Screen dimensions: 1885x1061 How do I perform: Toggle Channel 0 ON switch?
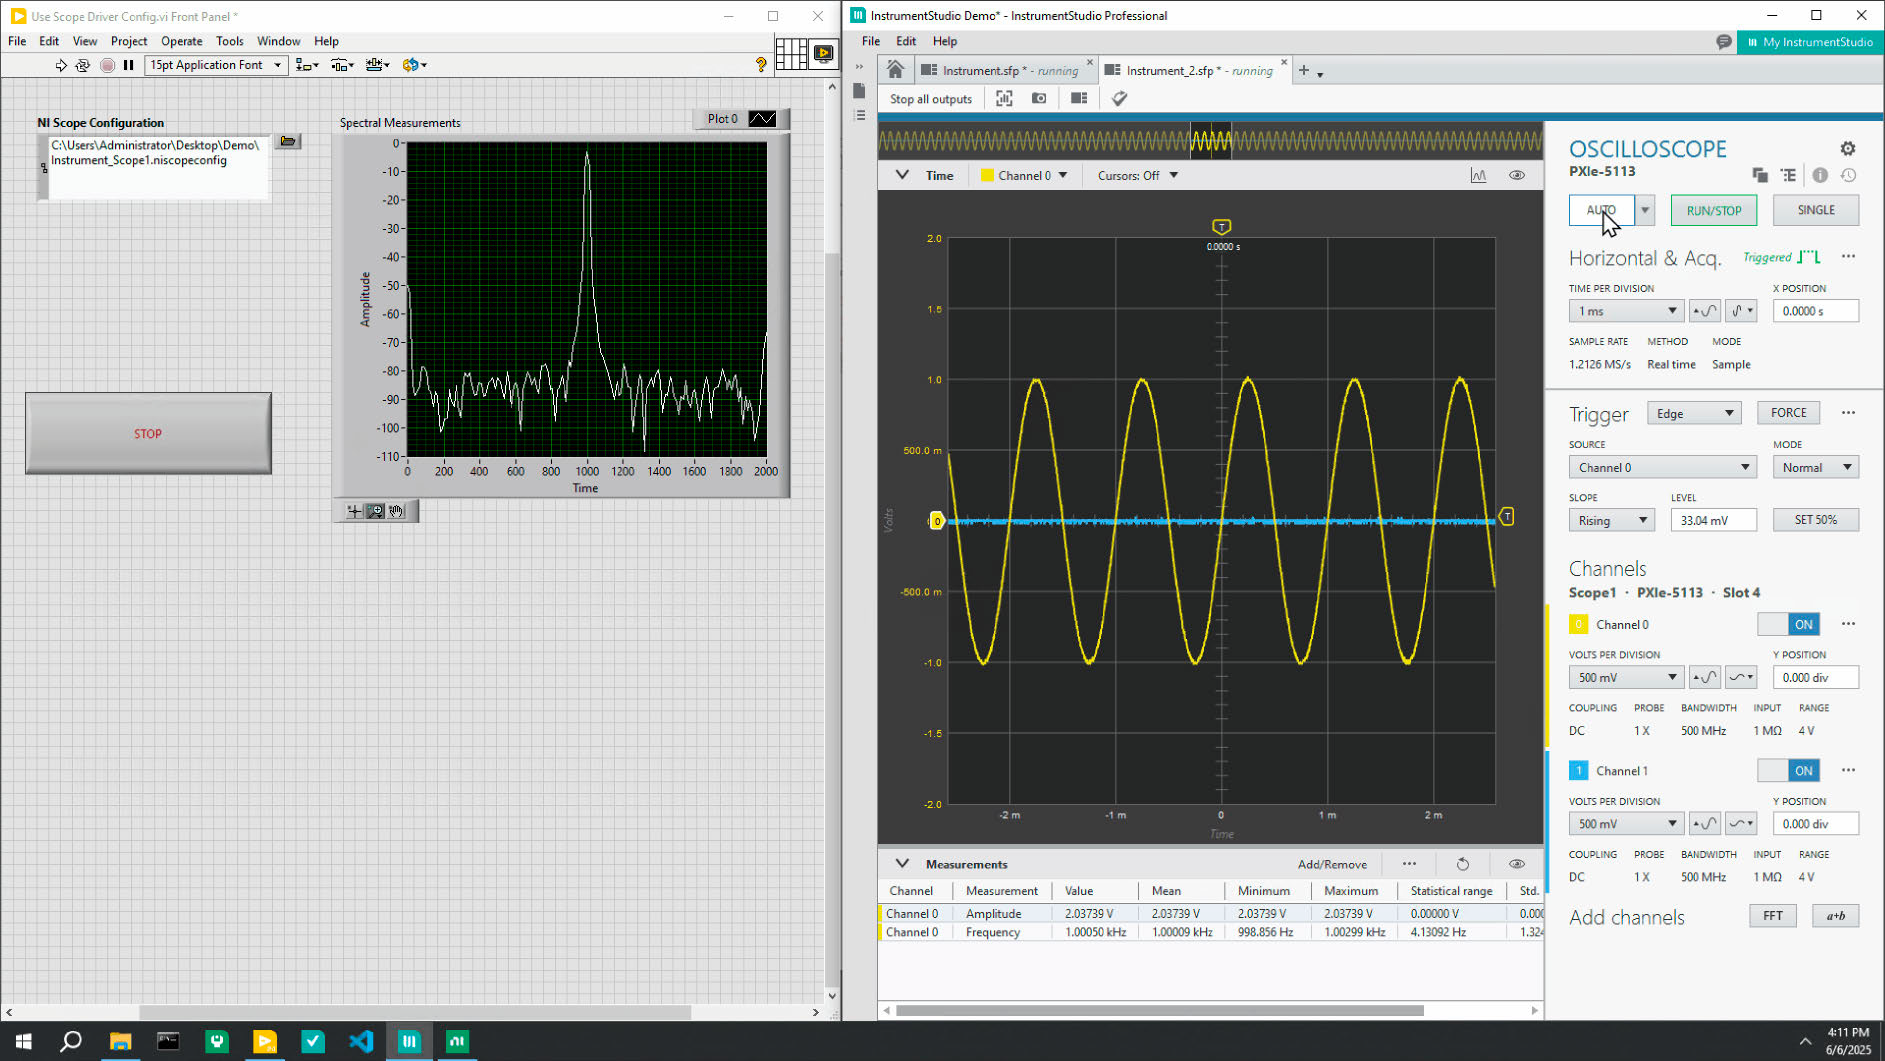[x=1788, y=624]
